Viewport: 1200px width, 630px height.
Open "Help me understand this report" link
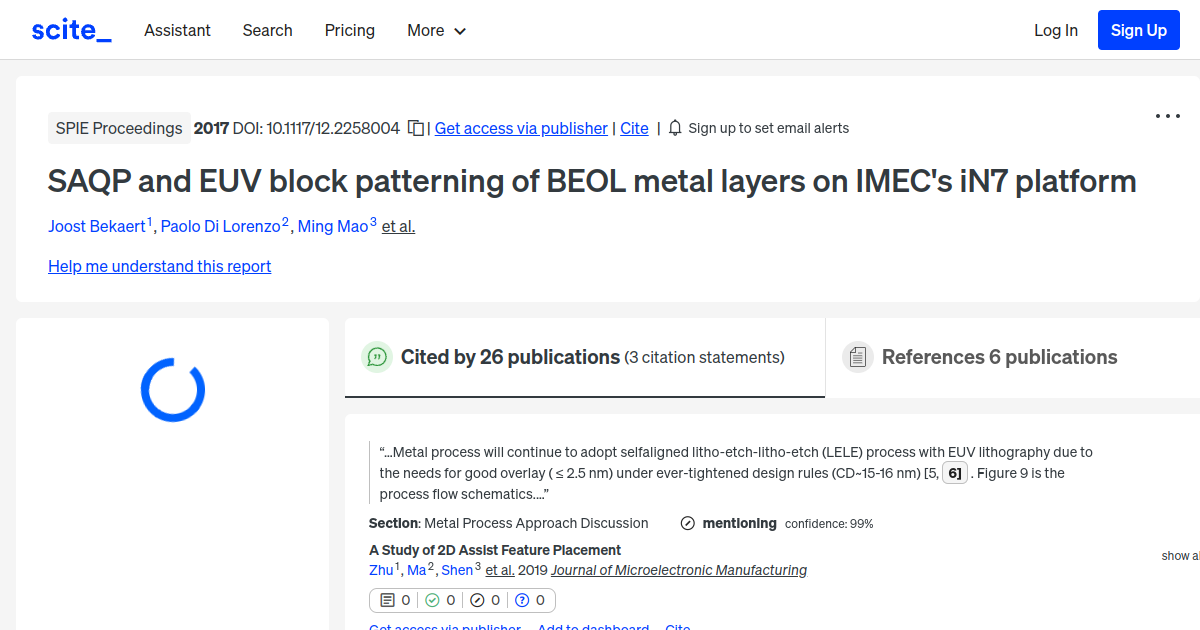(159, 266)
